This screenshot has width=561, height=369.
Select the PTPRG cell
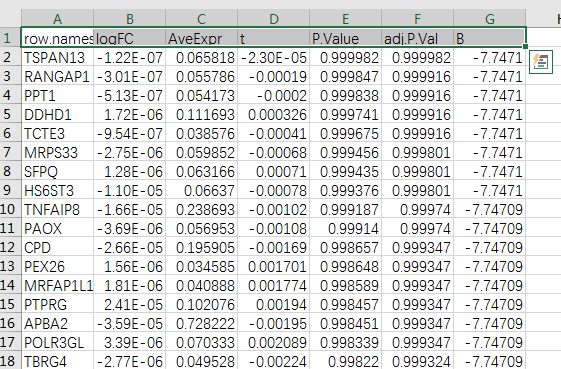(x=57, y=304)
